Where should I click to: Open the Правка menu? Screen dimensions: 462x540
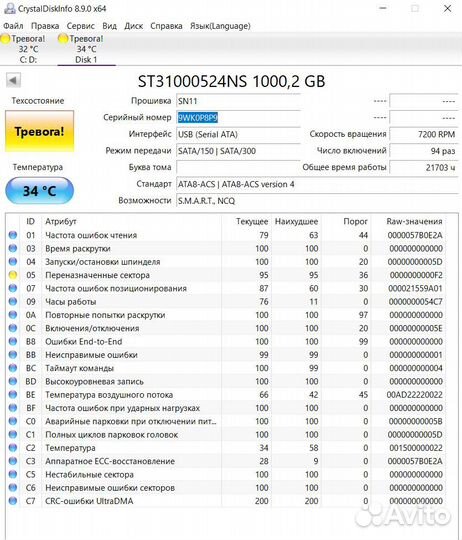point(45,26)
